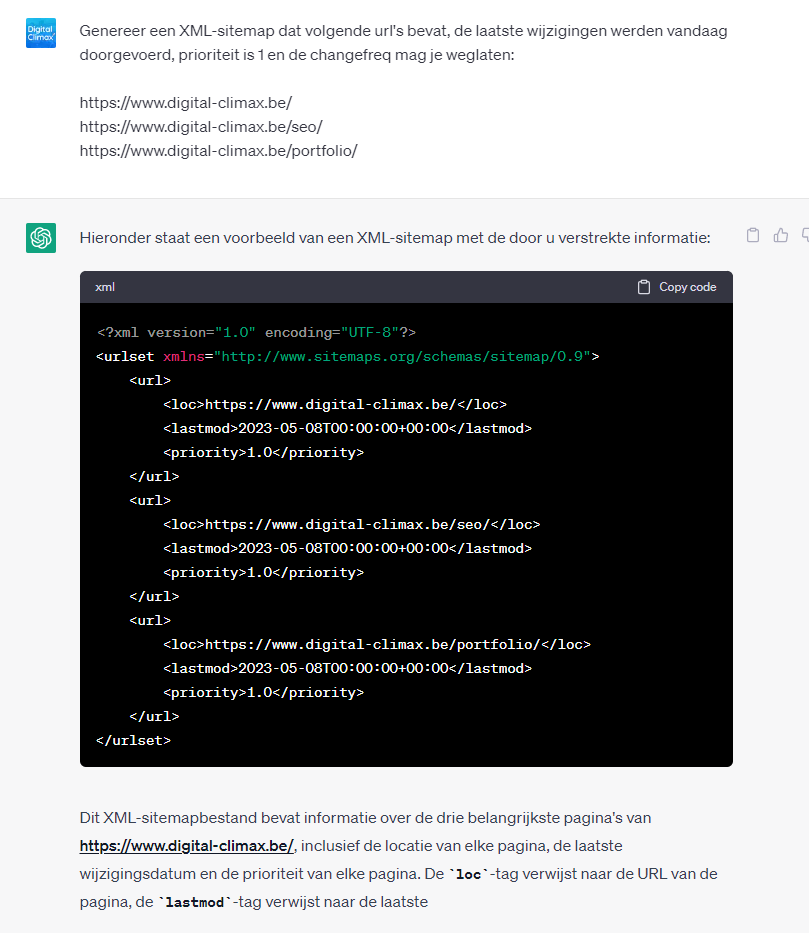Click the clipboard icon in code header

point(644,287)
